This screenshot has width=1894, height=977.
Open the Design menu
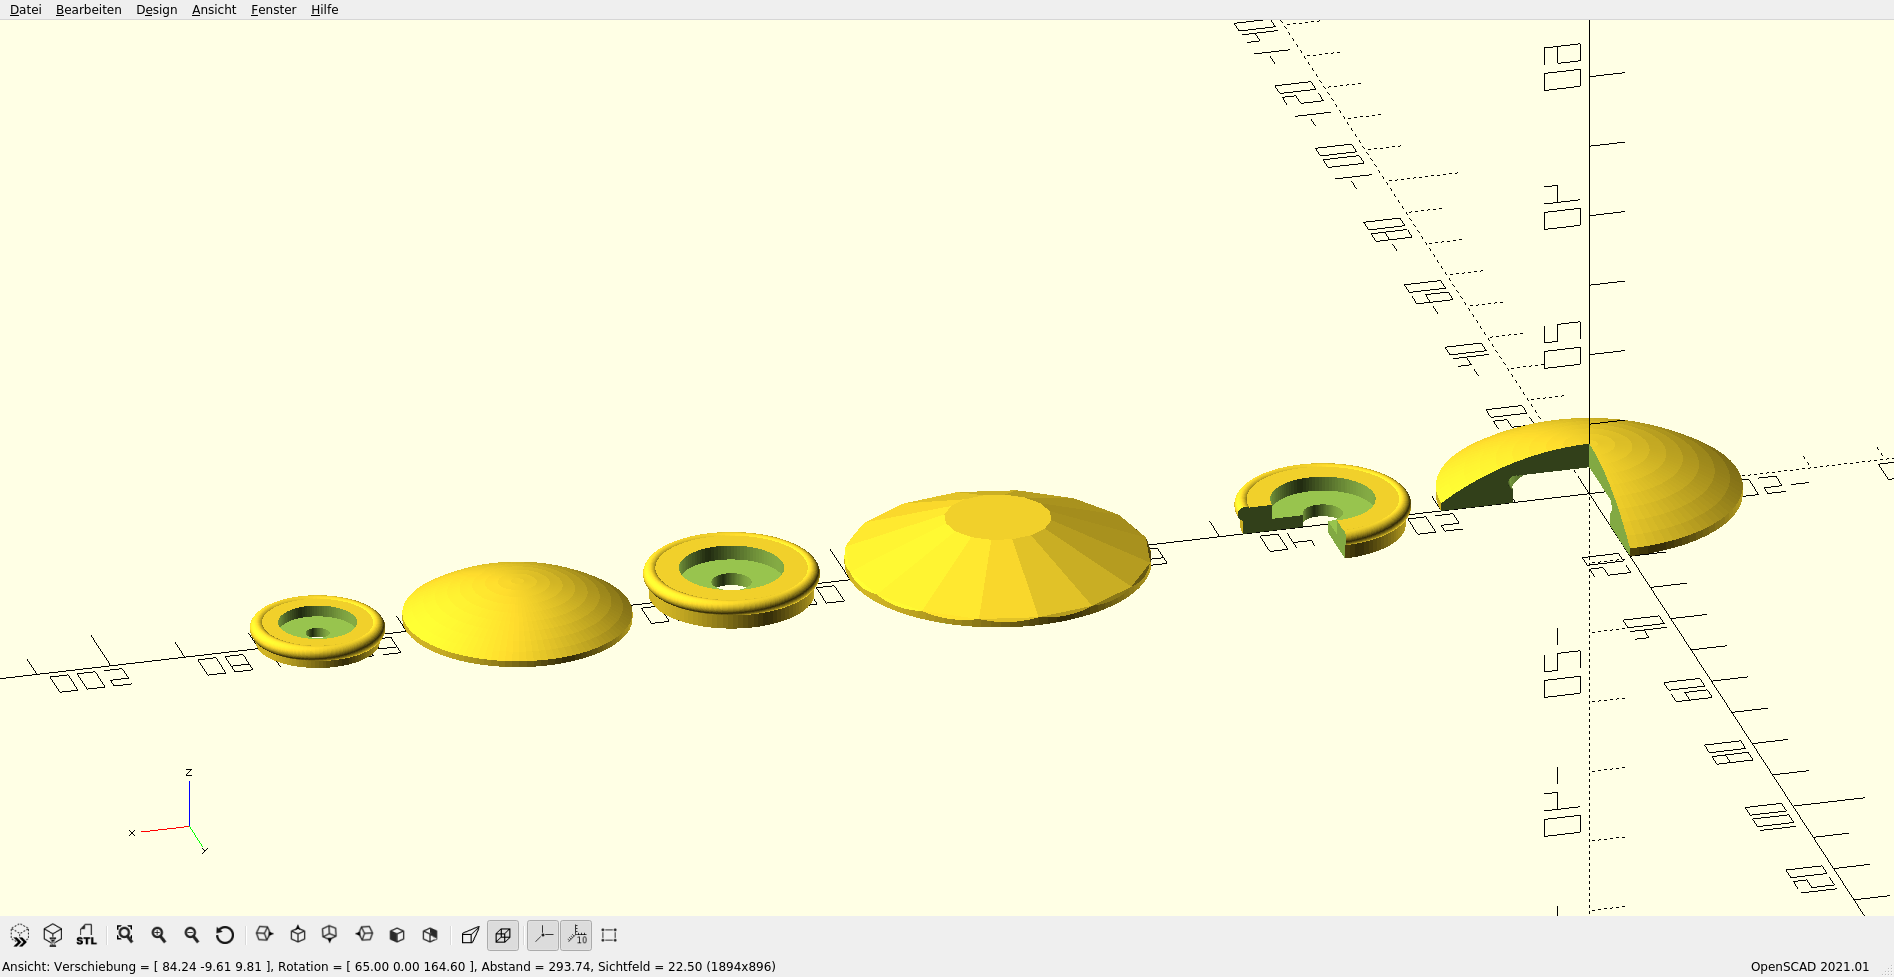[x=156, y=10]
